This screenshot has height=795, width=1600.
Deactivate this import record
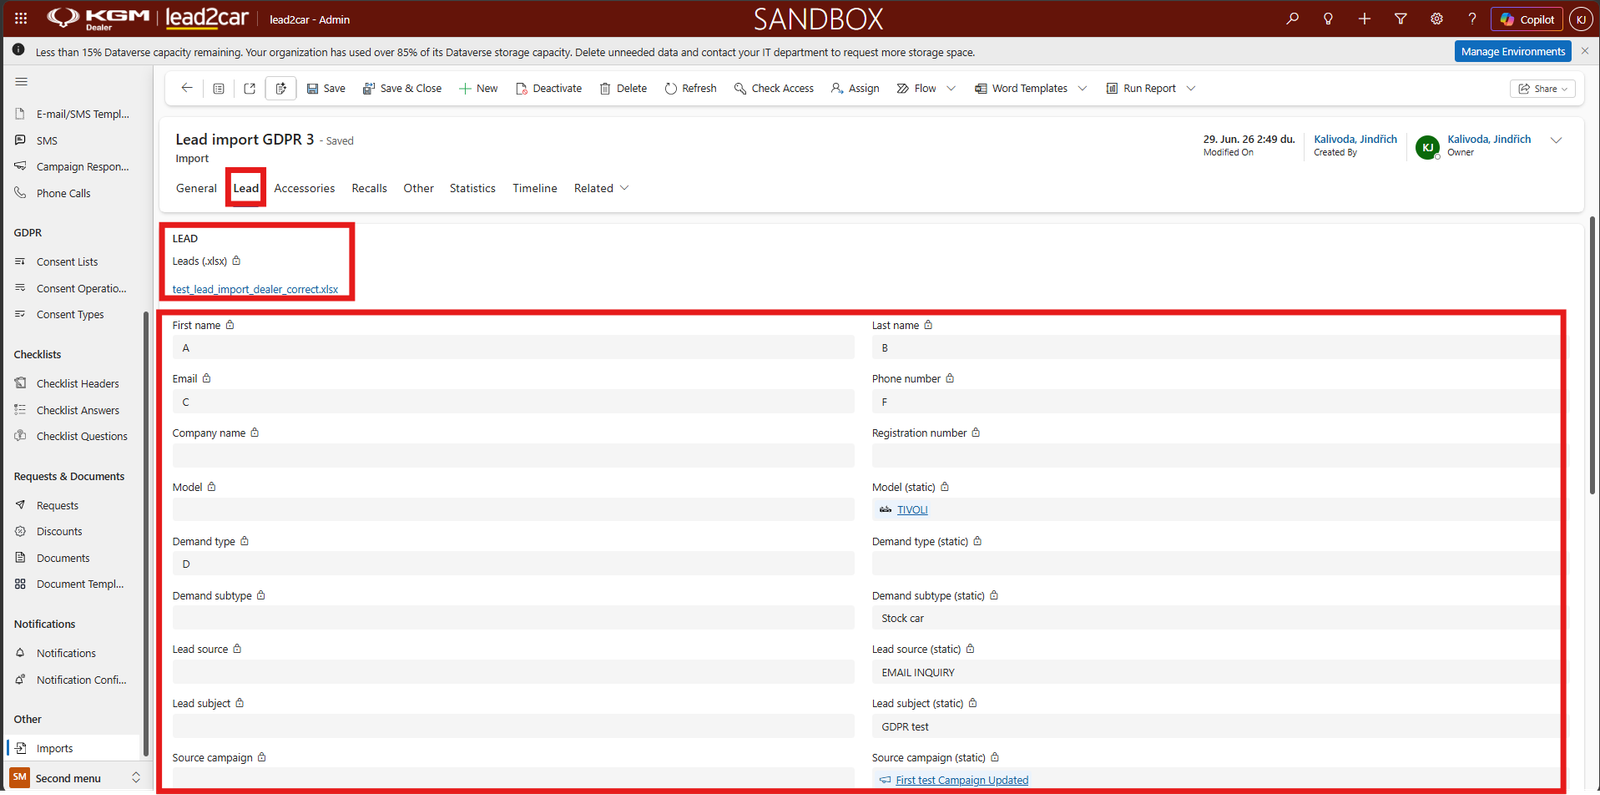[x=548, y=88]
